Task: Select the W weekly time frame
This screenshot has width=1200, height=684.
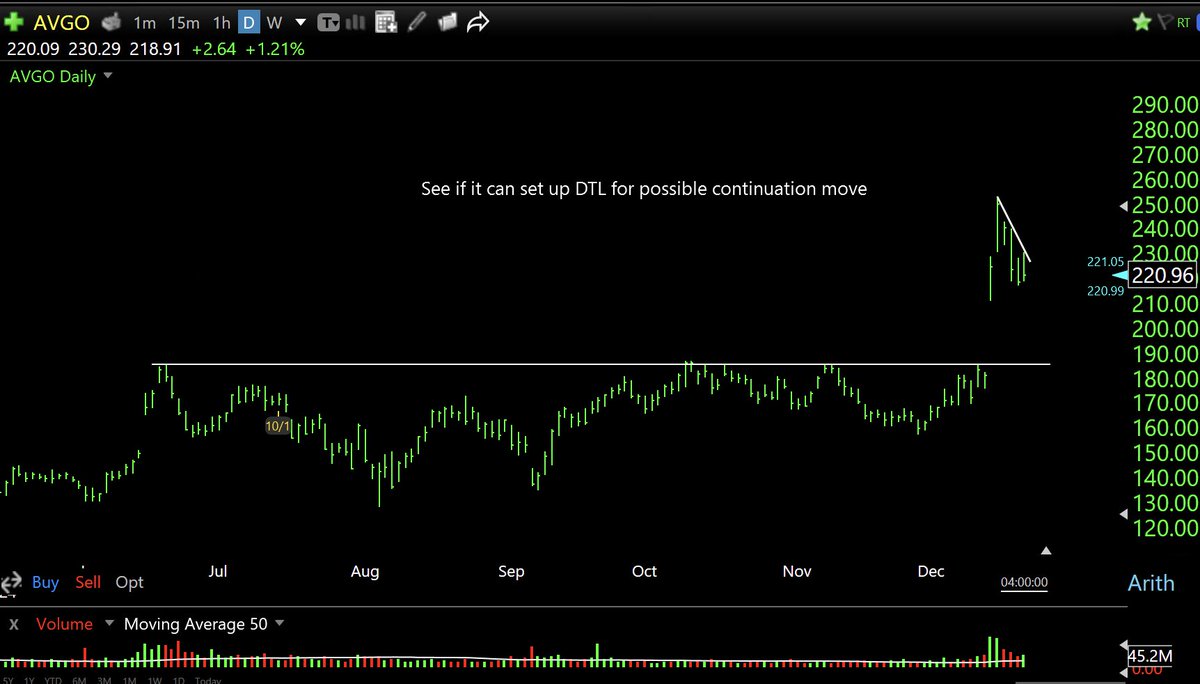Action: point(273,22)
